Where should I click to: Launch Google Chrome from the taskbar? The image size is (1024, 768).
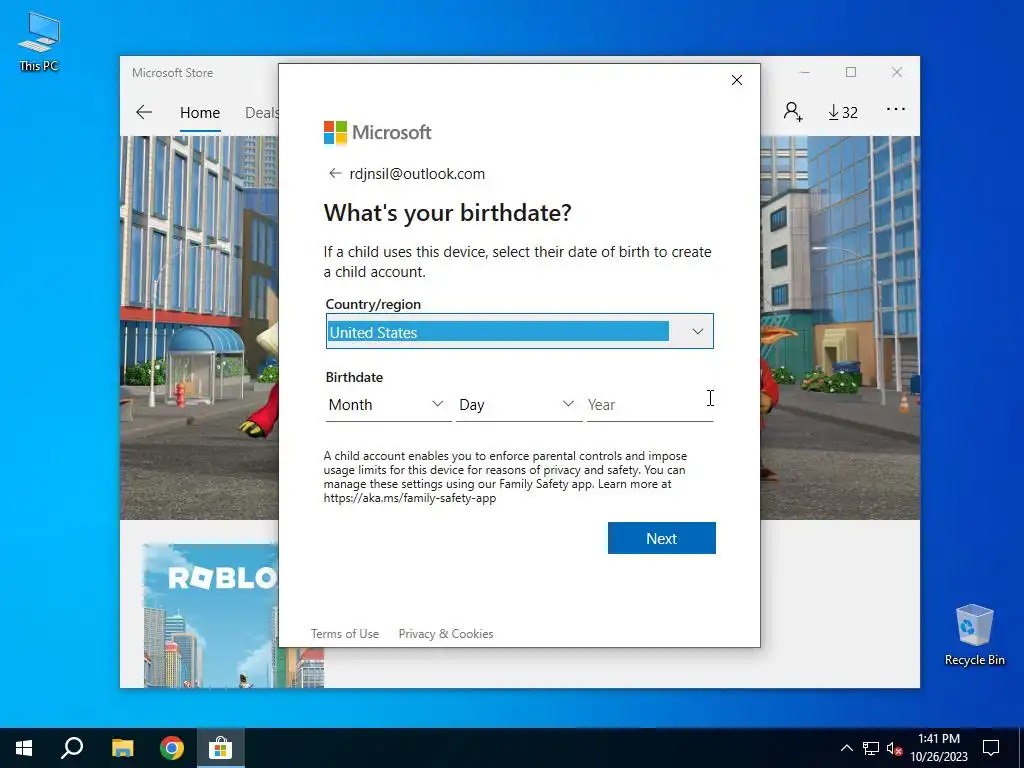[x=172, y=748]
